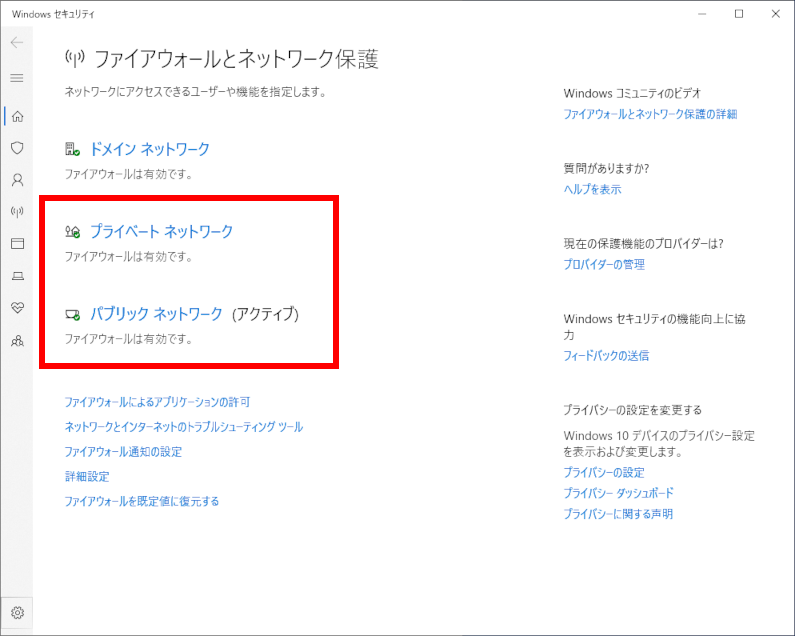Image resolution: width=795 pixels, height=636 pixels.
Task: Click the domain network building icon
Action: (73, 149)
